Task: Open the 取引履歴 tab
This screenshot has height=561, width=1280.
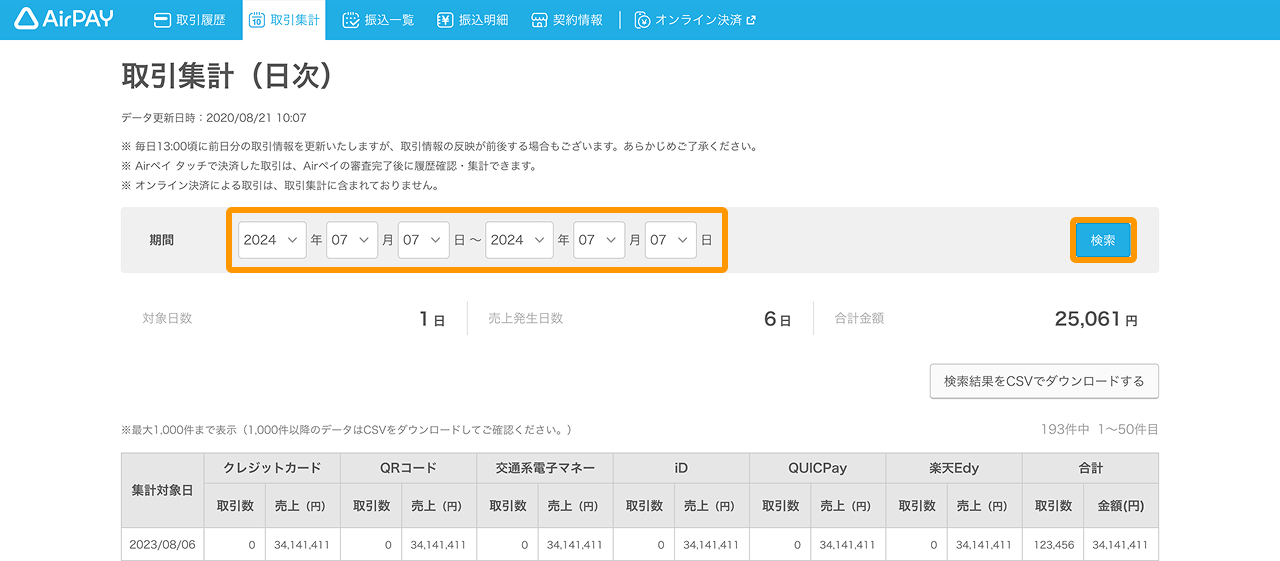Action: coord(190,20)
